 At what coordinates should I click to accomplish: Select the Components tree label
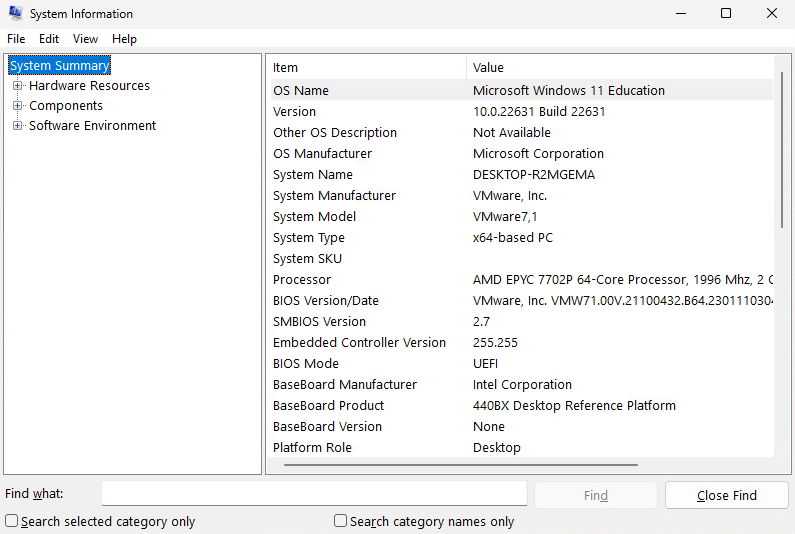coord(66,105)
